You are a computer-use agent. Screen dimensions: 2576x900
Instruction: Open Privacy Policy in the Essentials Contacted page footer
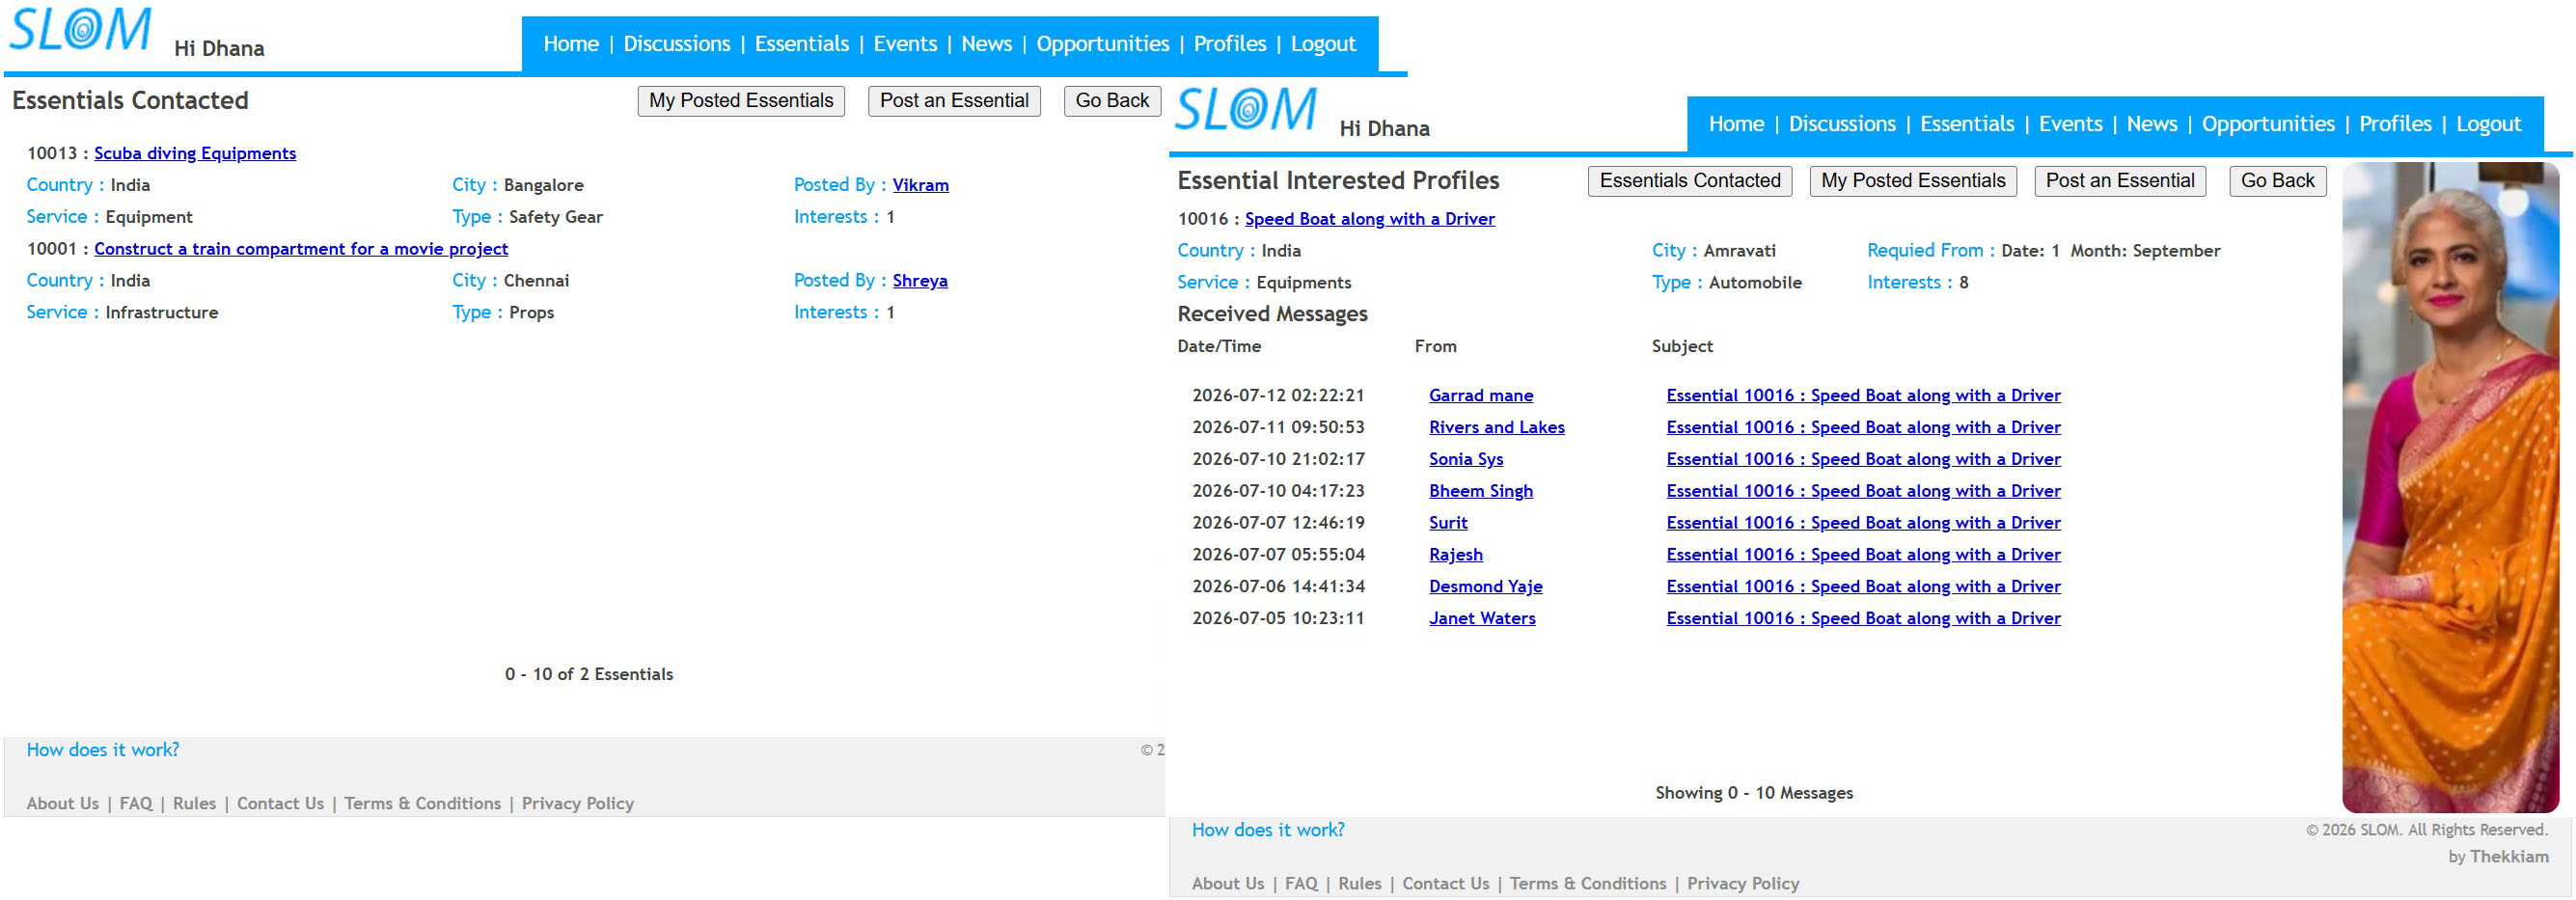click(x=578, y=804)
